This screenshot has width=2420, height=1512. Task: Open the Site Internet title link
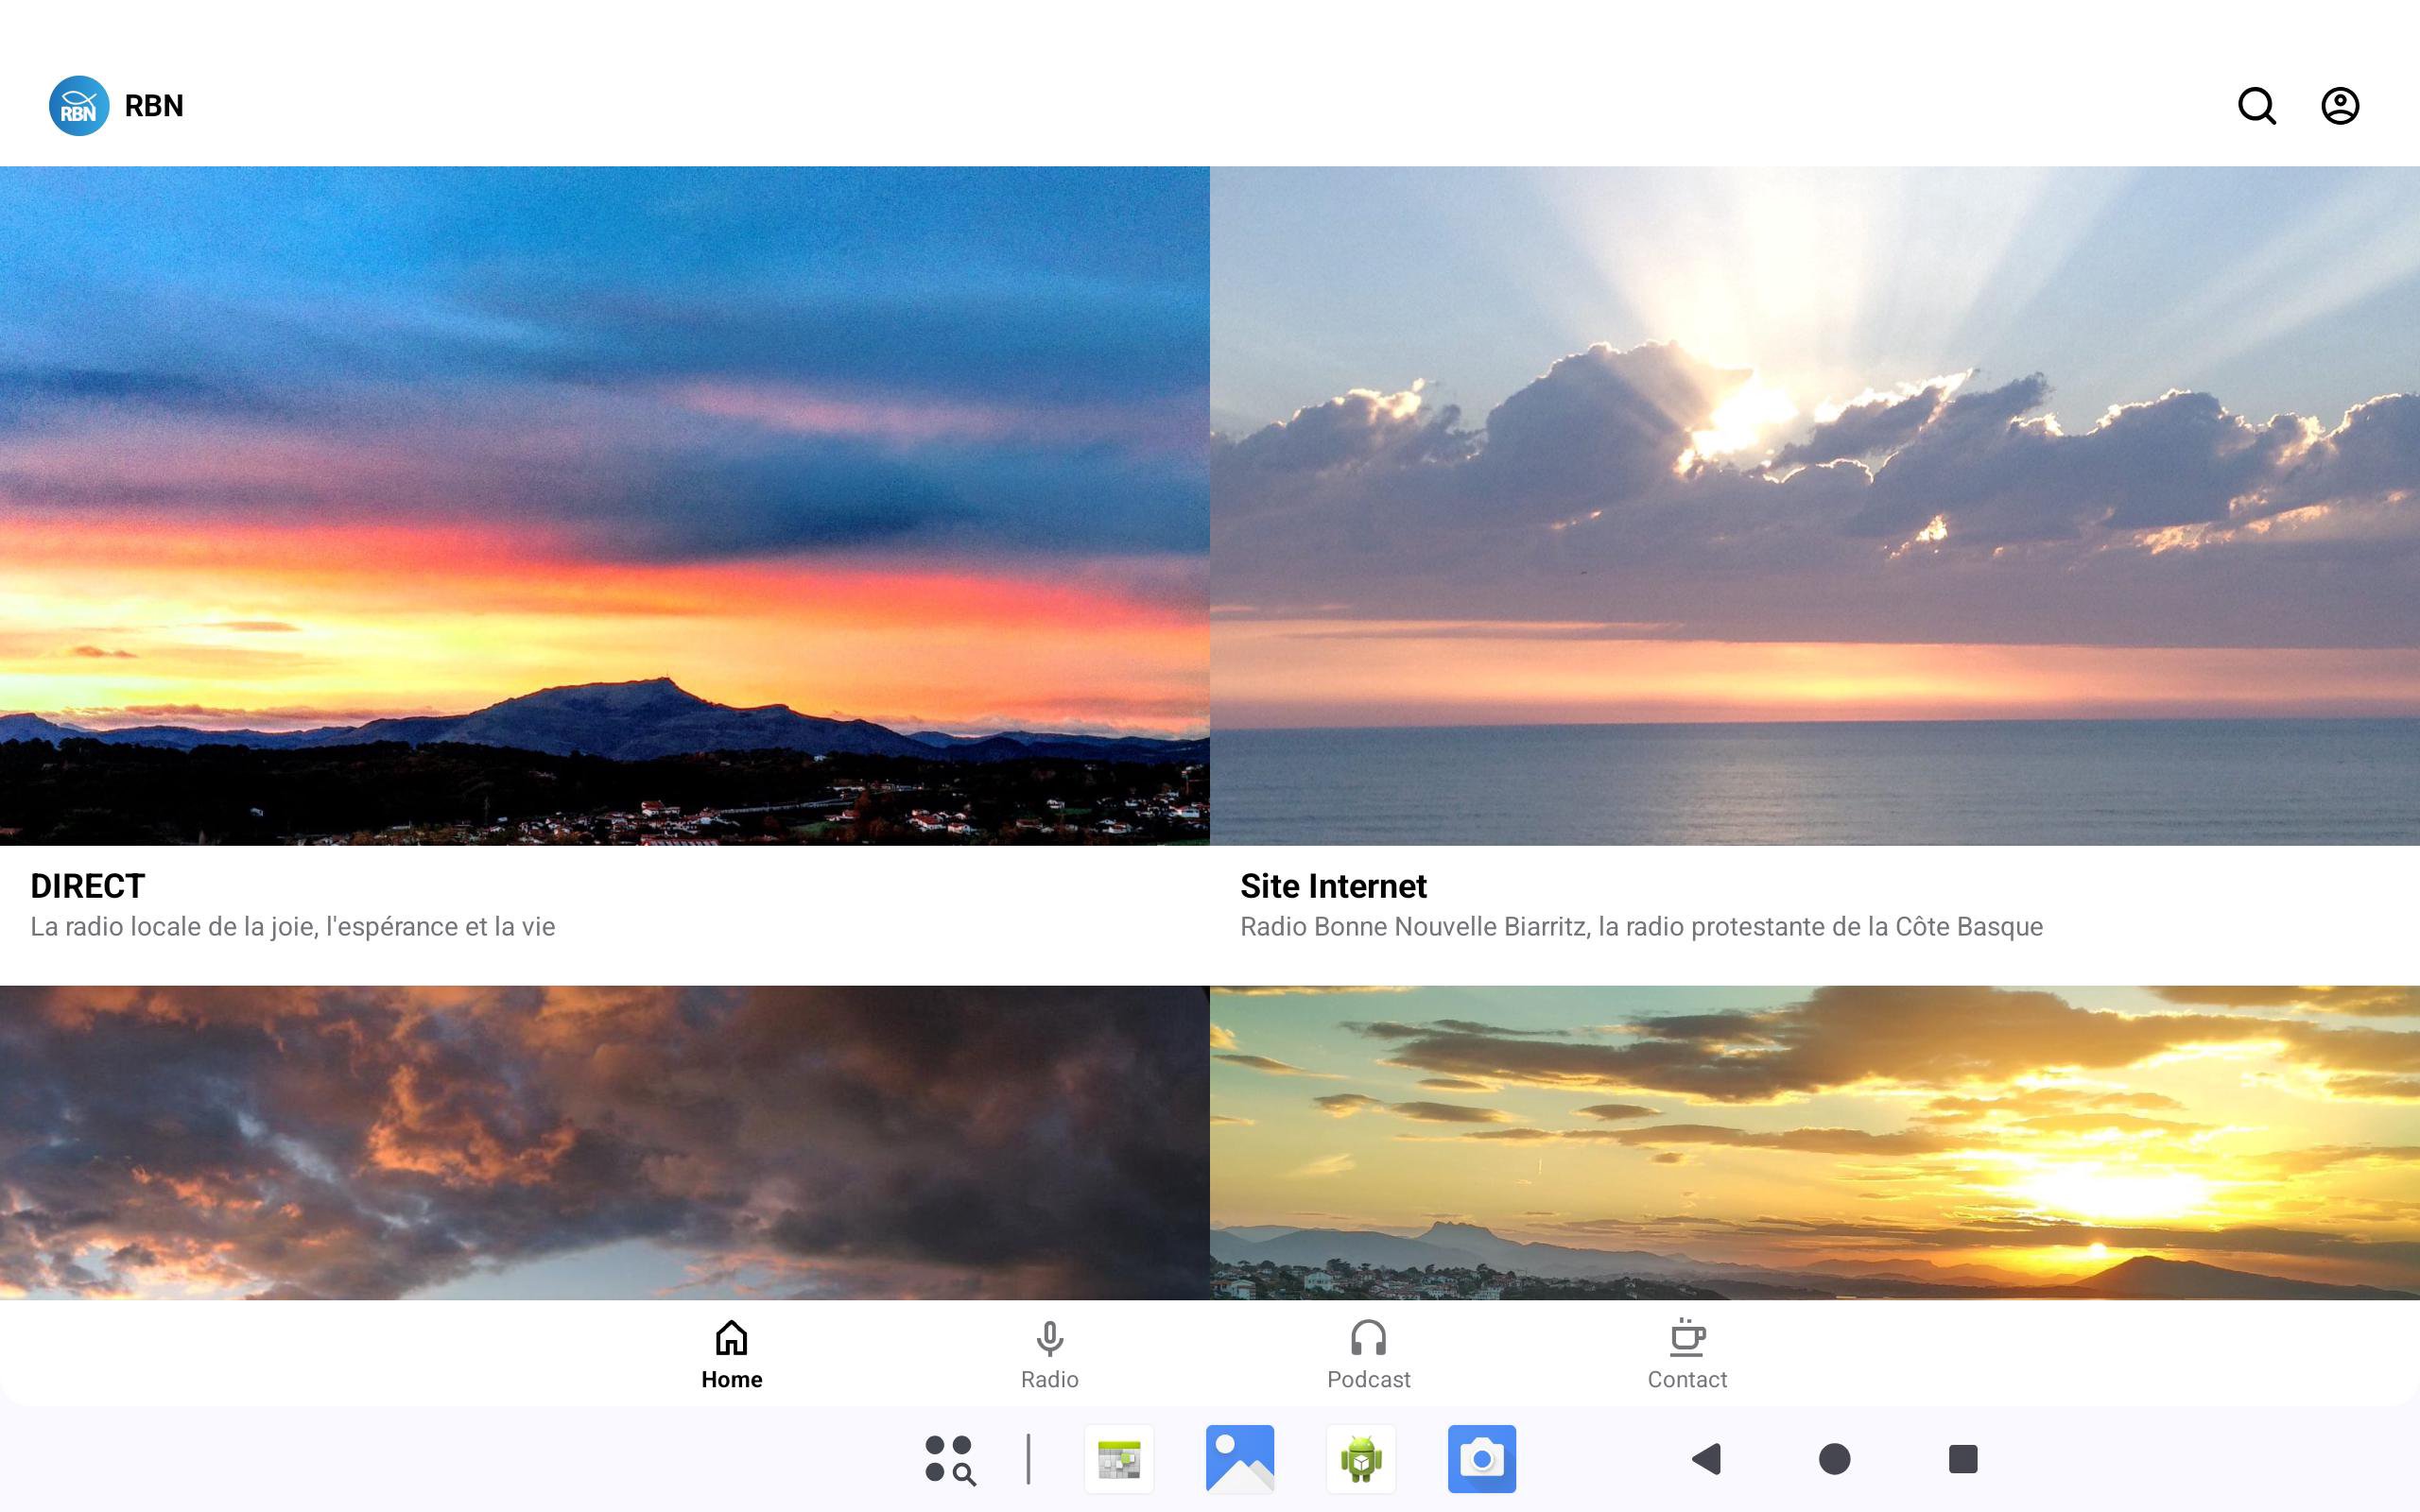pos(1333,886)
